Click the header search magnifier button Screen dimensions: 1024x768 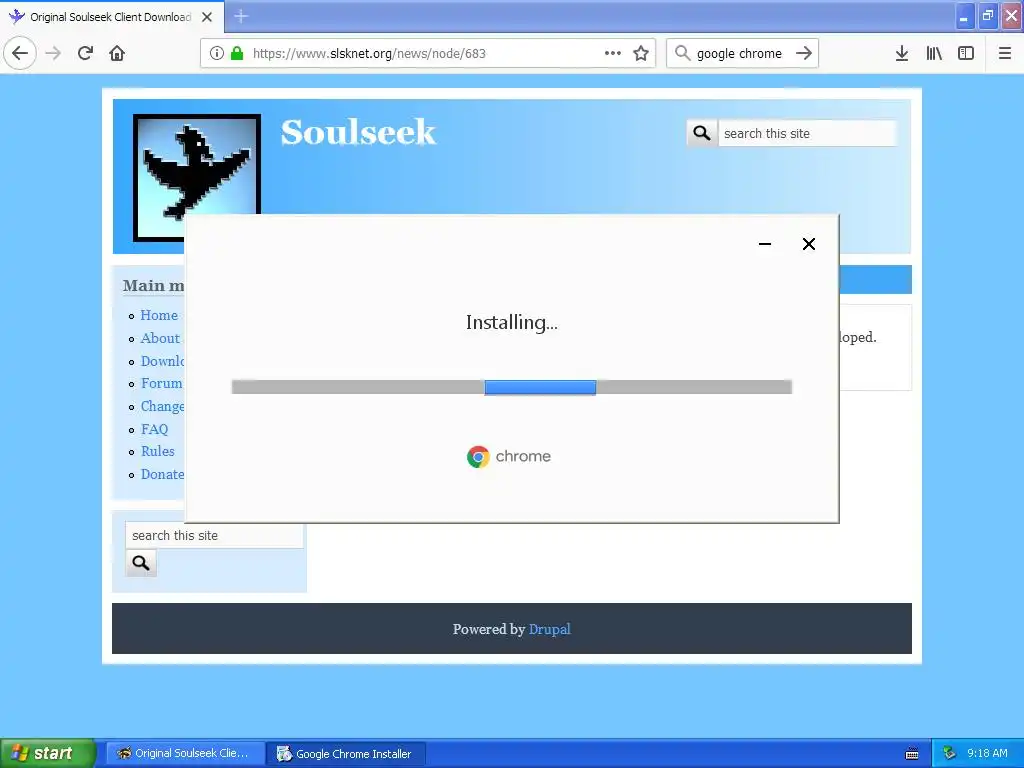702,133
